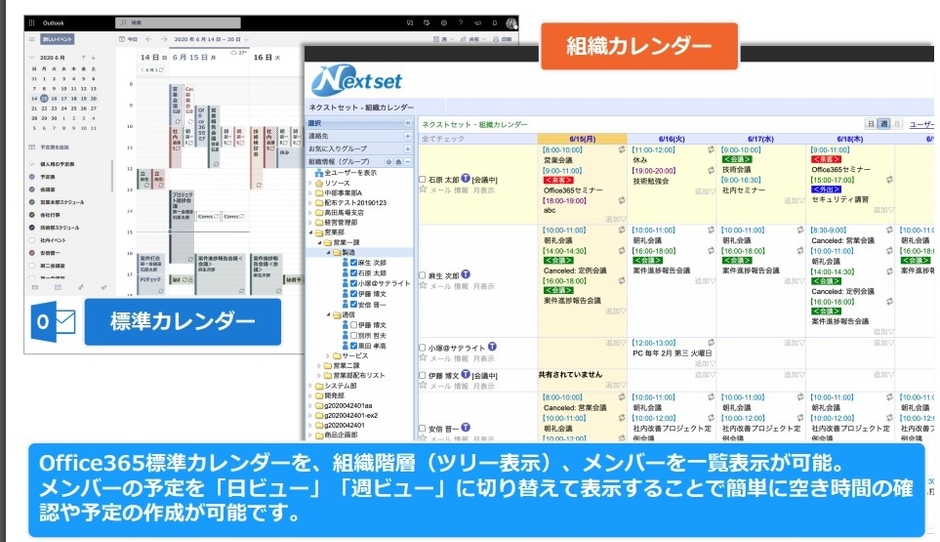Switch to day (日) view
This screenshot has height=542, width=940.
point(871,124)
